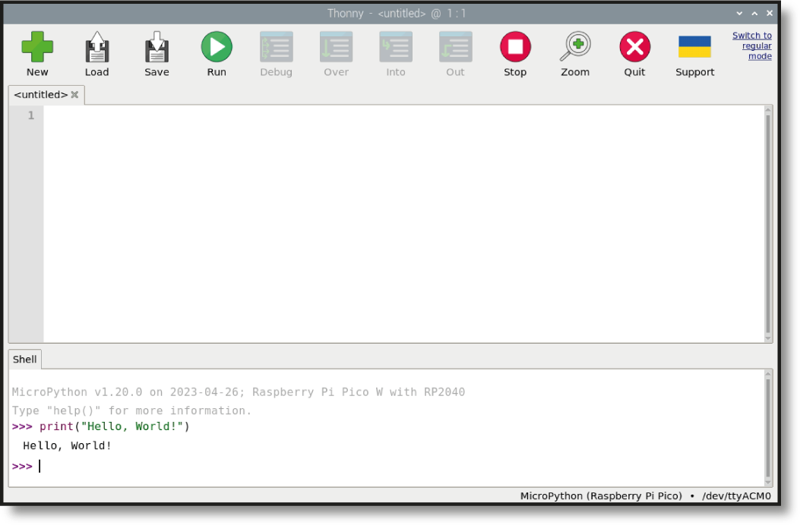800x525 pixels.
Task: Click the Type "help()" information line
Action: pyautogui.click(x=132, y=411)
